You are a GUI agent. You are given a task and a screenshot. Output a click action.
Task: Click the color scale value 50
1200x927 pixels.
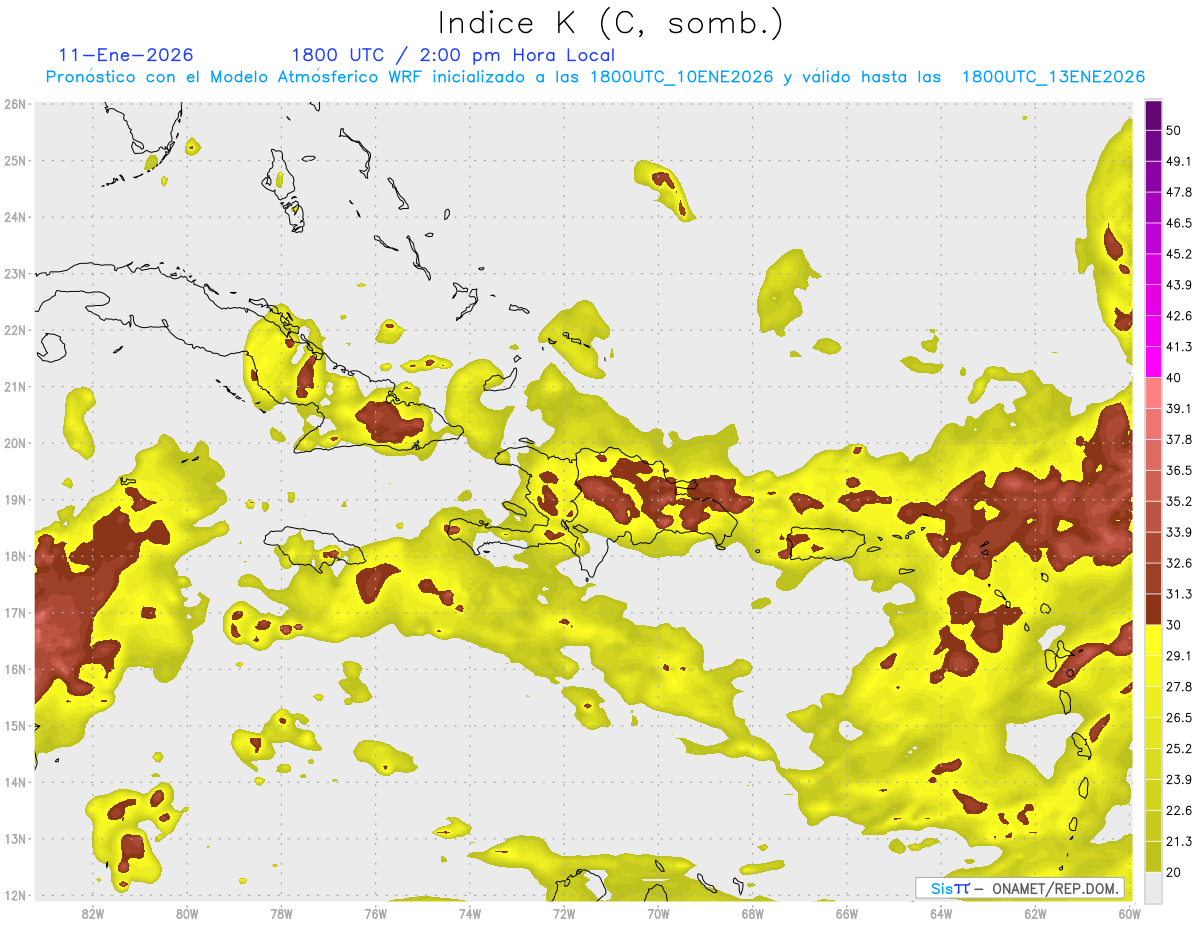(1174, 130)
